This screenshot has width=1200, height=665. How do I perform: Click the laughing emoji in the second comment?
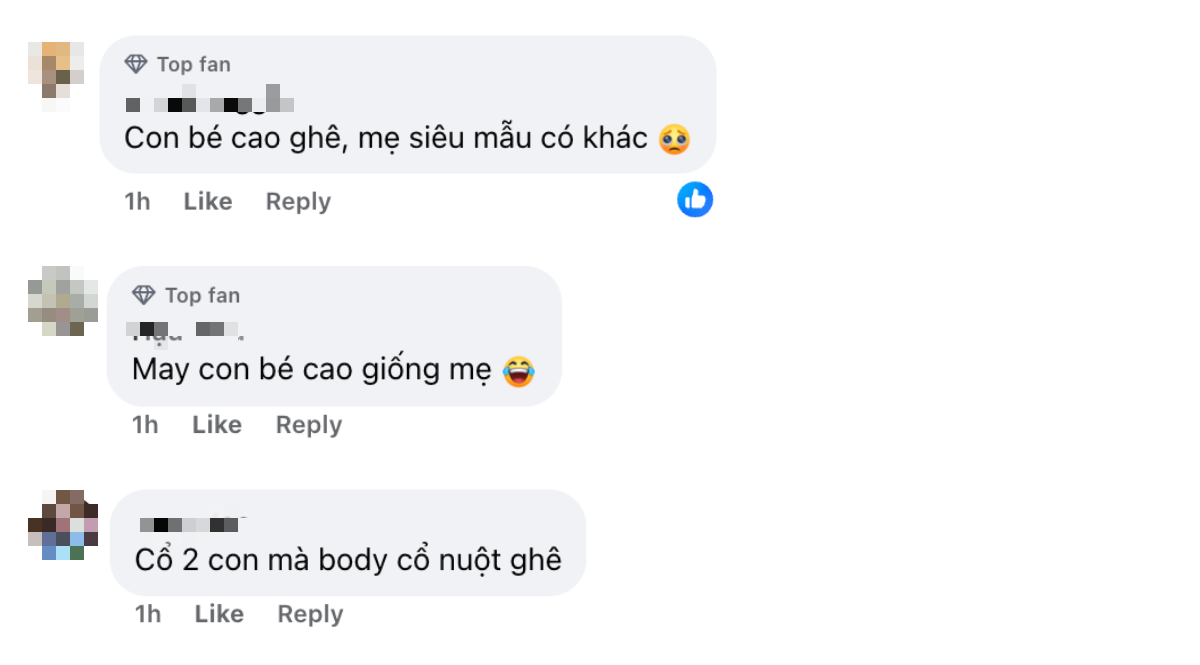tap(518, 372)
